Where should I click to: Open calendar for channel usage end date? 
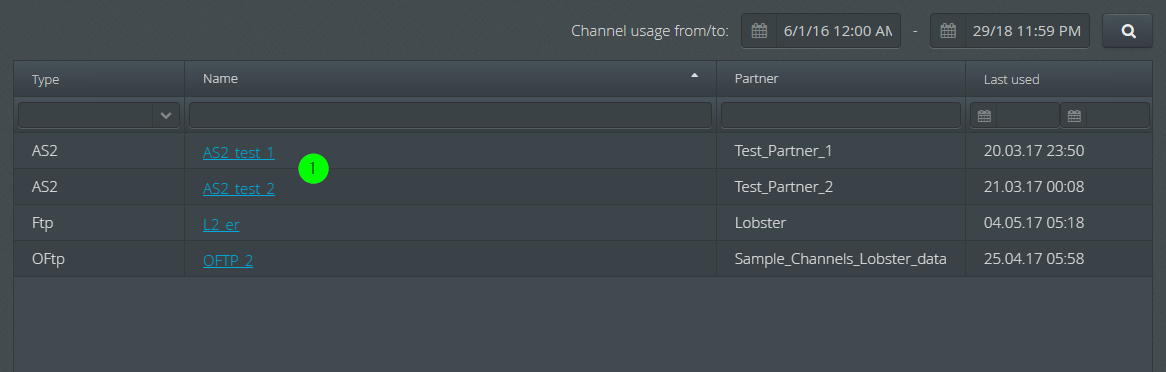(947, 31)
